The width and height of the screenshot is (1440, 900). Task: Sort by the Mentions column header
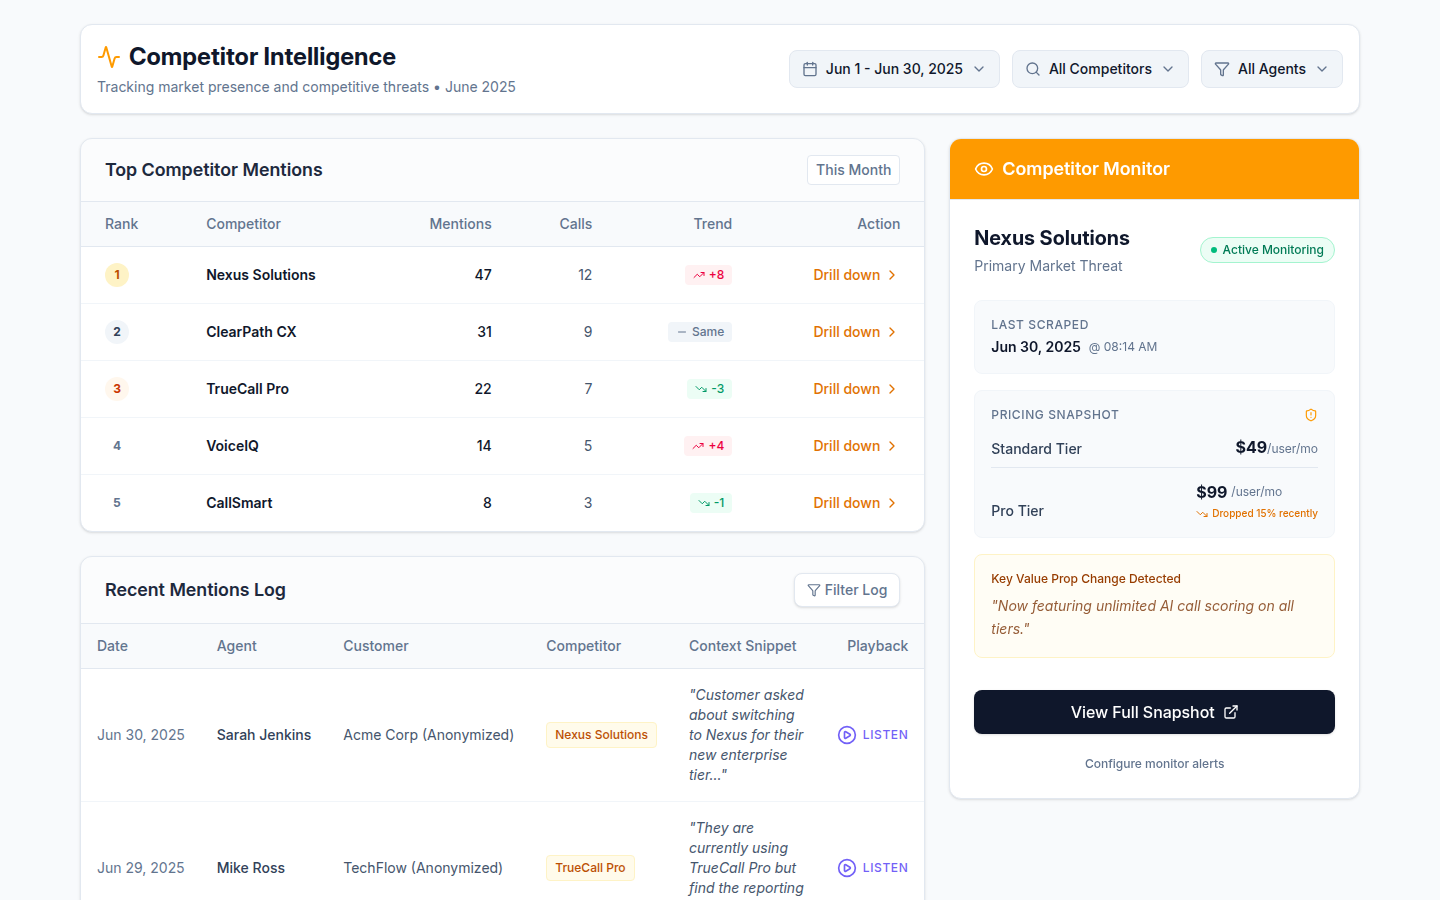pos(460,224)
